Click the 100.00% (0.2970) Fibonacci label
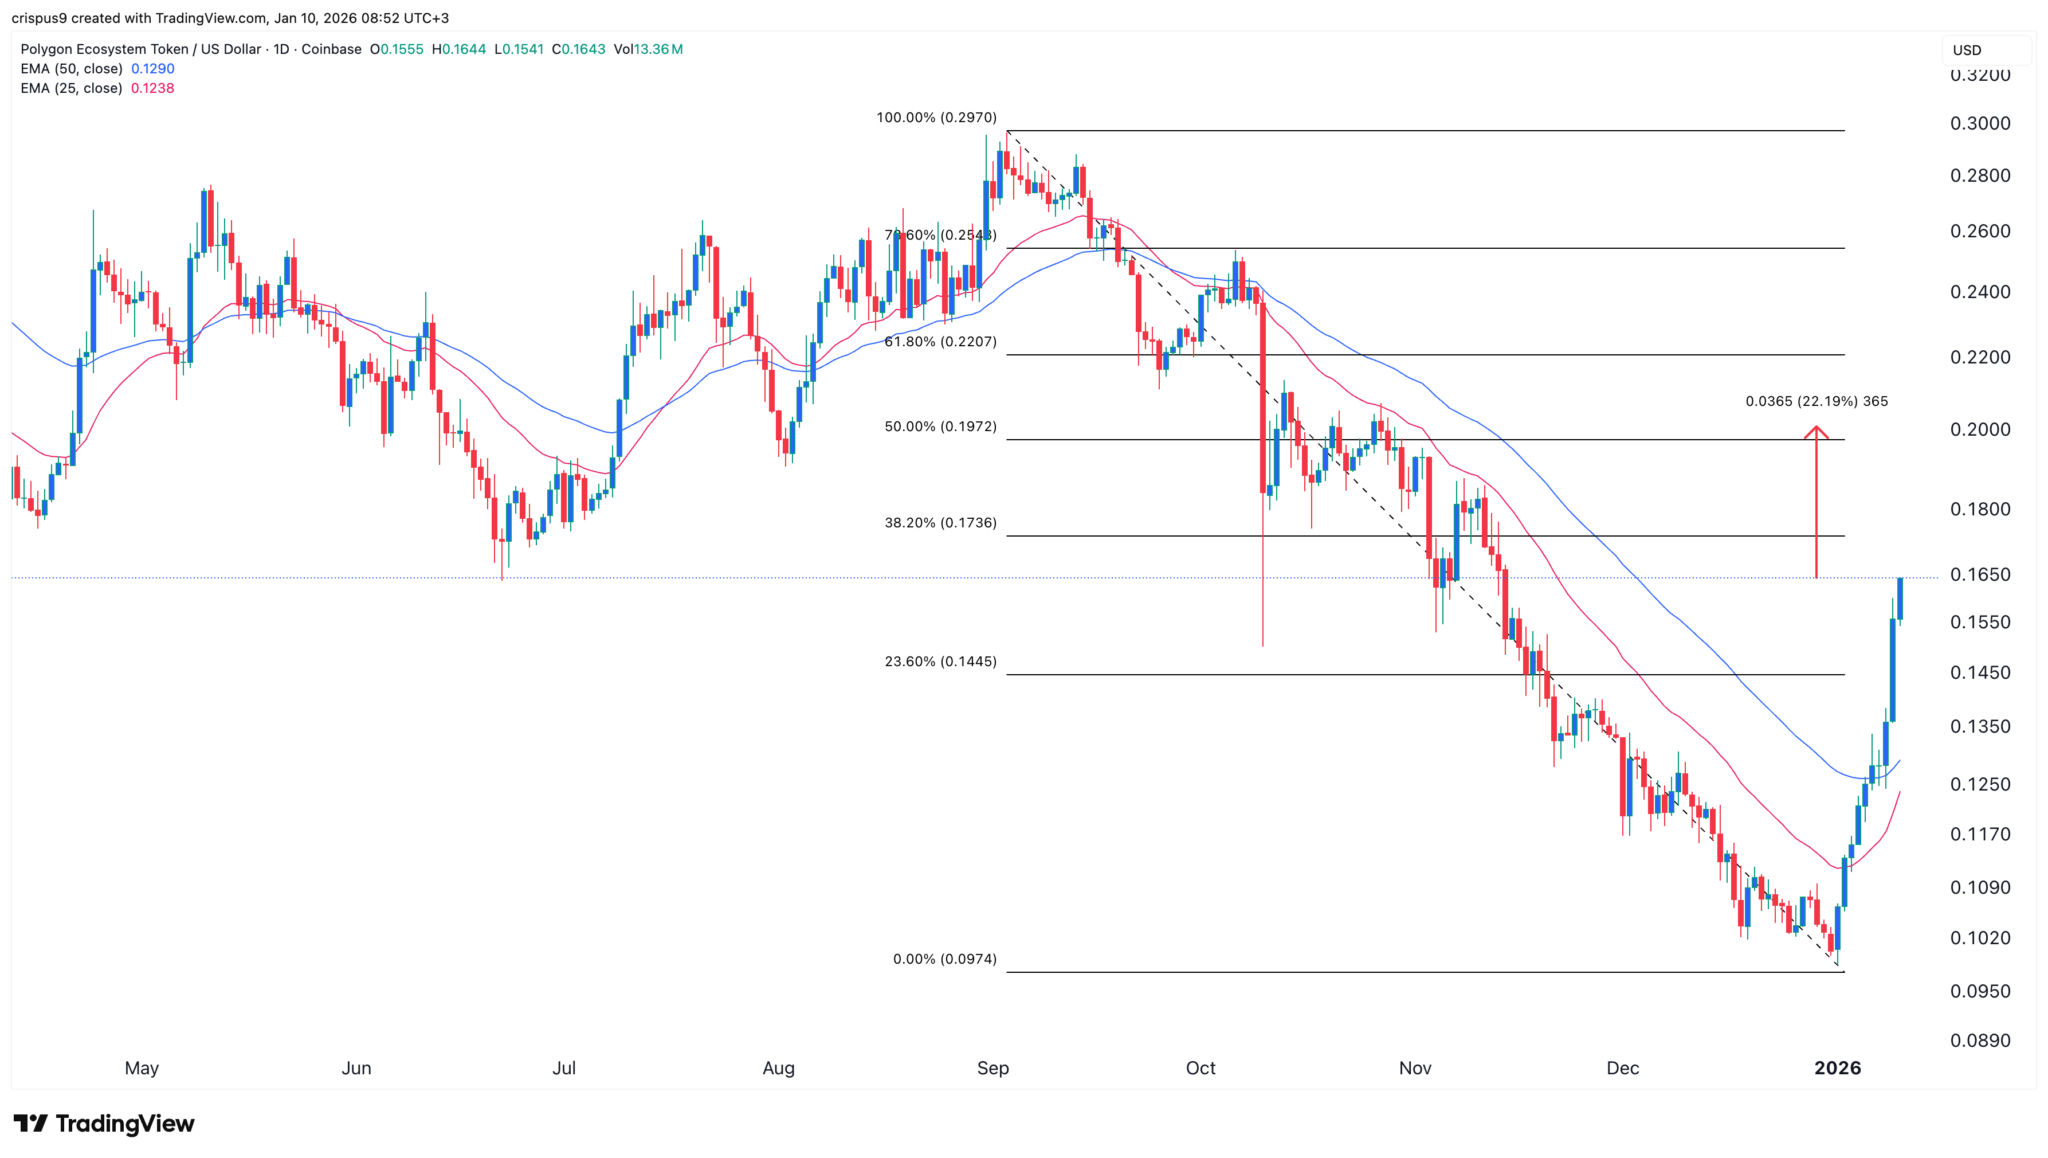 pyautogui.click(x=936, y=118)
